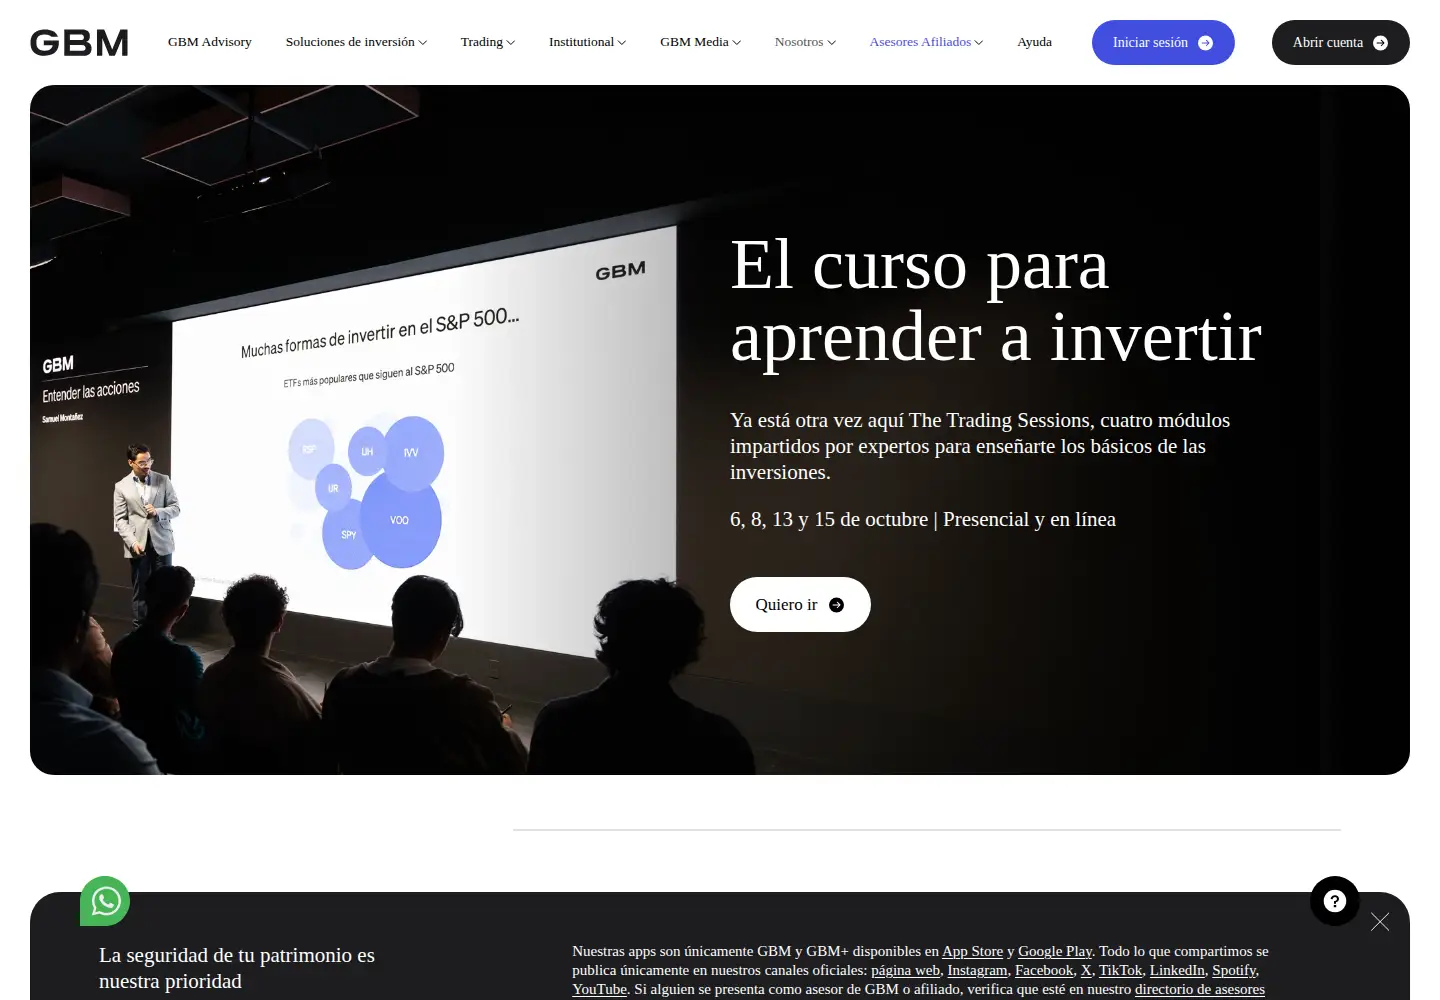Expand the Trading menu
This screenshot has width=1440, height=1000.
click(488, 42)
